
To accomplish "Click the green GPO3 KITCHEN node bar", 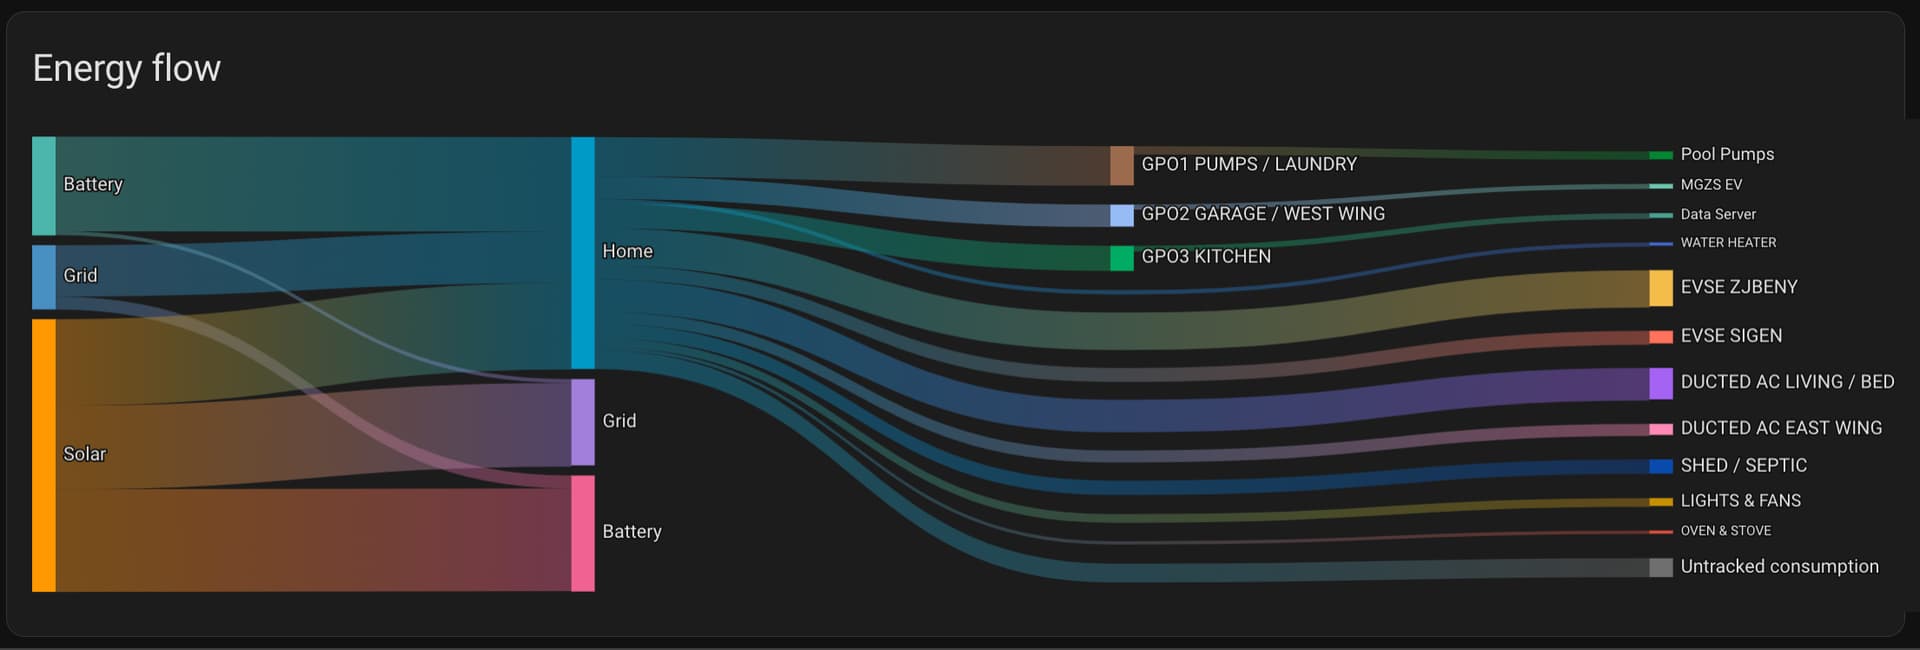I will pyautogui.click(x=1122, y=258).
